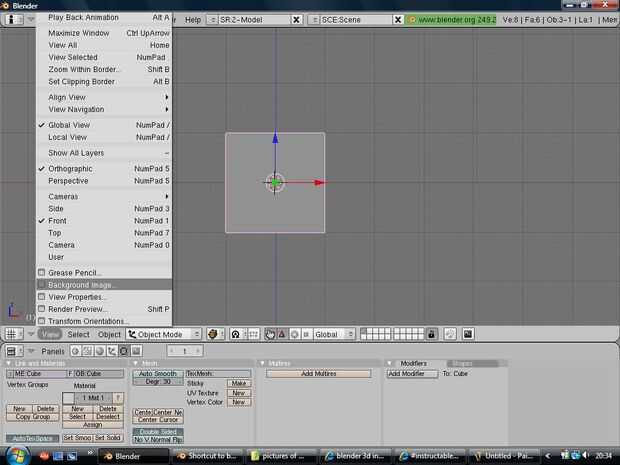Click the Assign material button
This screenshot has width=620, height=465.
click(x=93, y=425)
